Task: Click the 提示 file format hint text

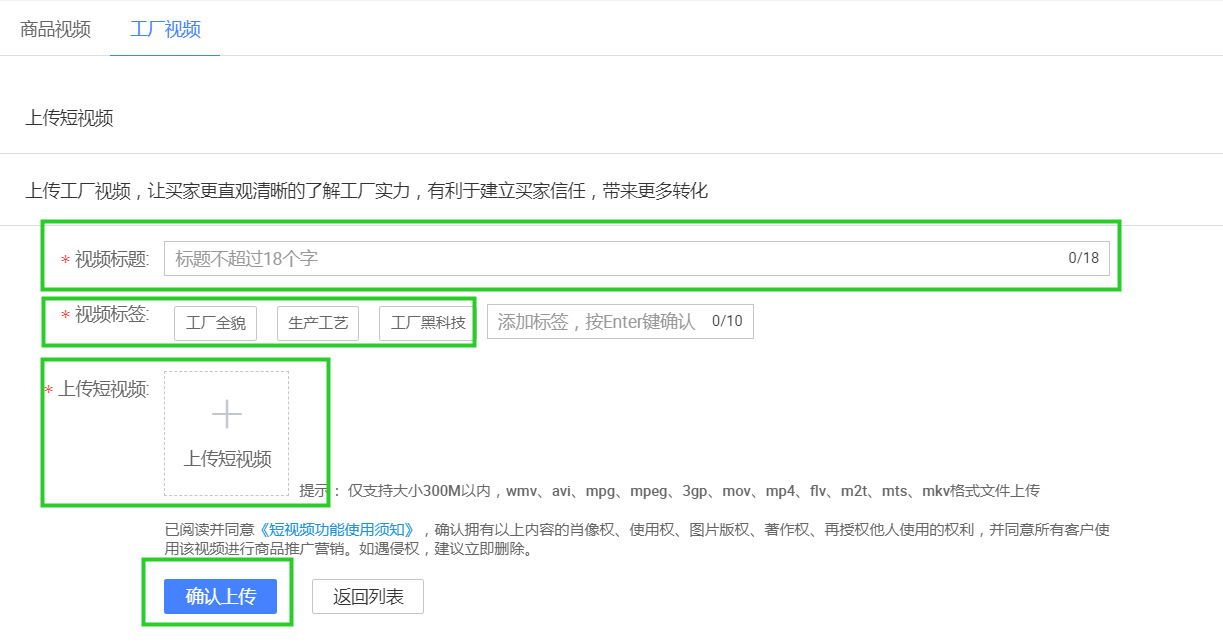Action: coord(670,491)
